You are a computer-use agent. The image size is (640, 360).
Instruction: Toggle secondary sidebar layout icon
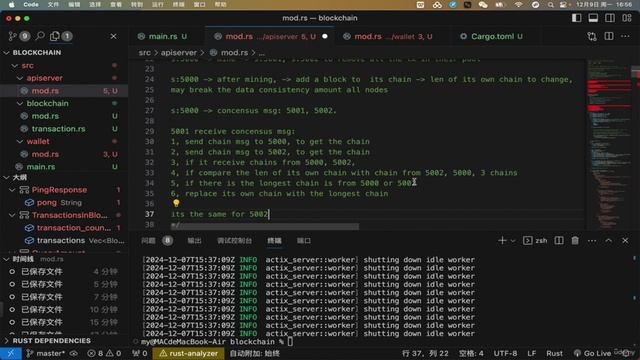(610, 18)
